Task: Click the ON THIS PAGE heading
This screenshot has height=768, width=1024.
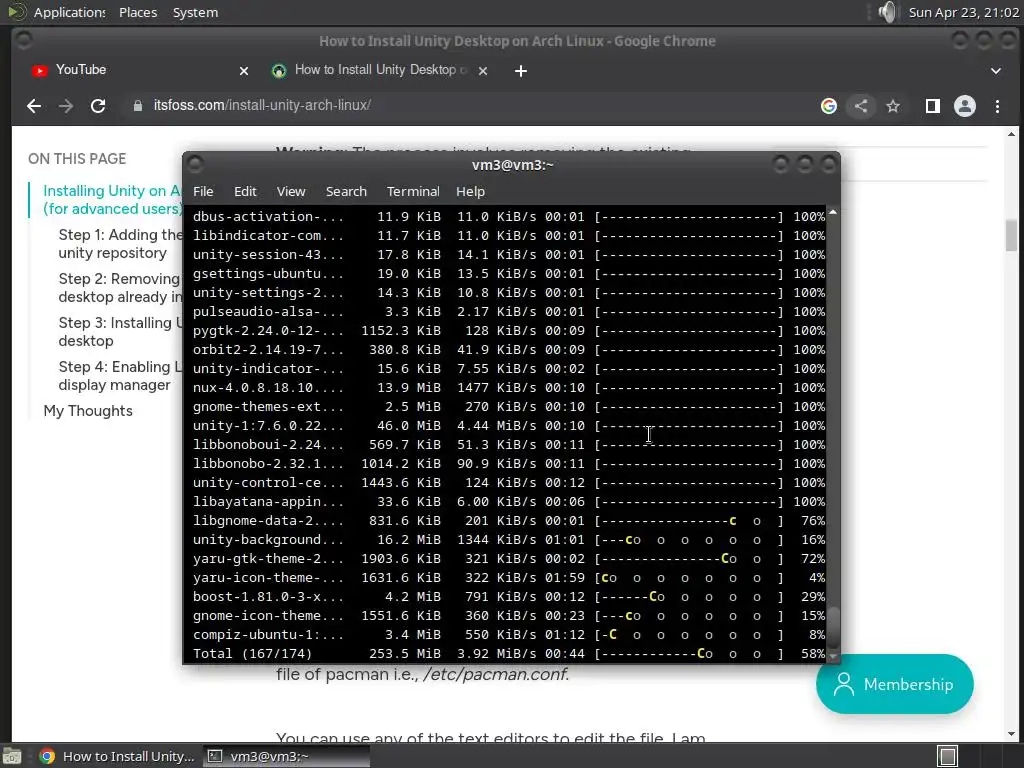Action: 77,159
